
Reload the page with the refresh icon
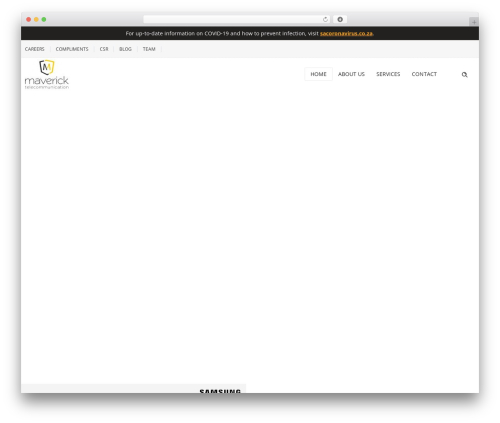tap(325, 20)
